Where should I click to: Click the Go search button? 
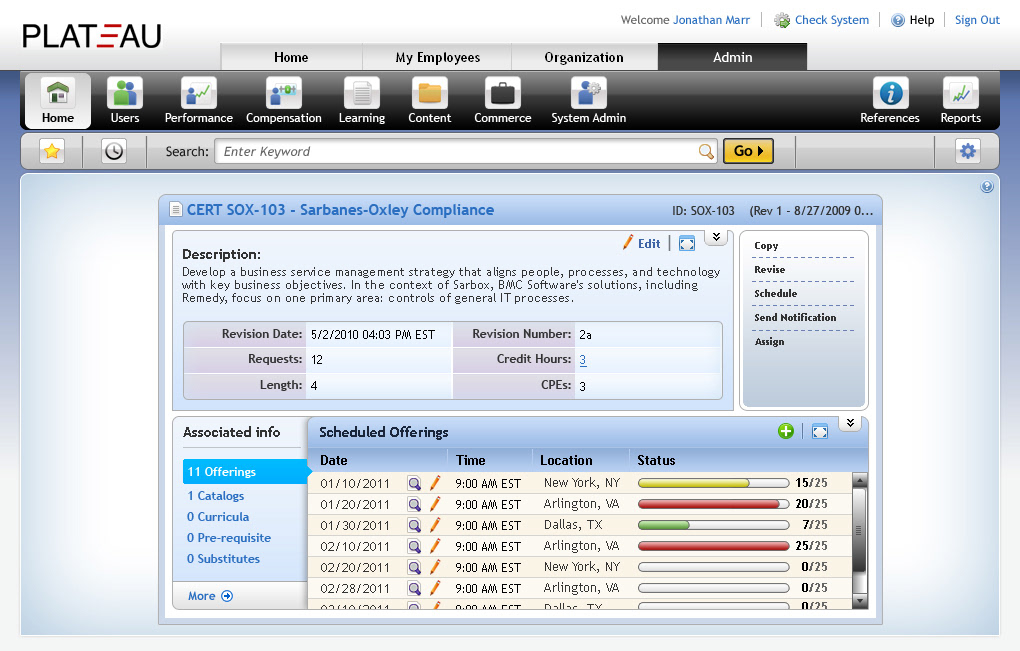coord(748,151)
